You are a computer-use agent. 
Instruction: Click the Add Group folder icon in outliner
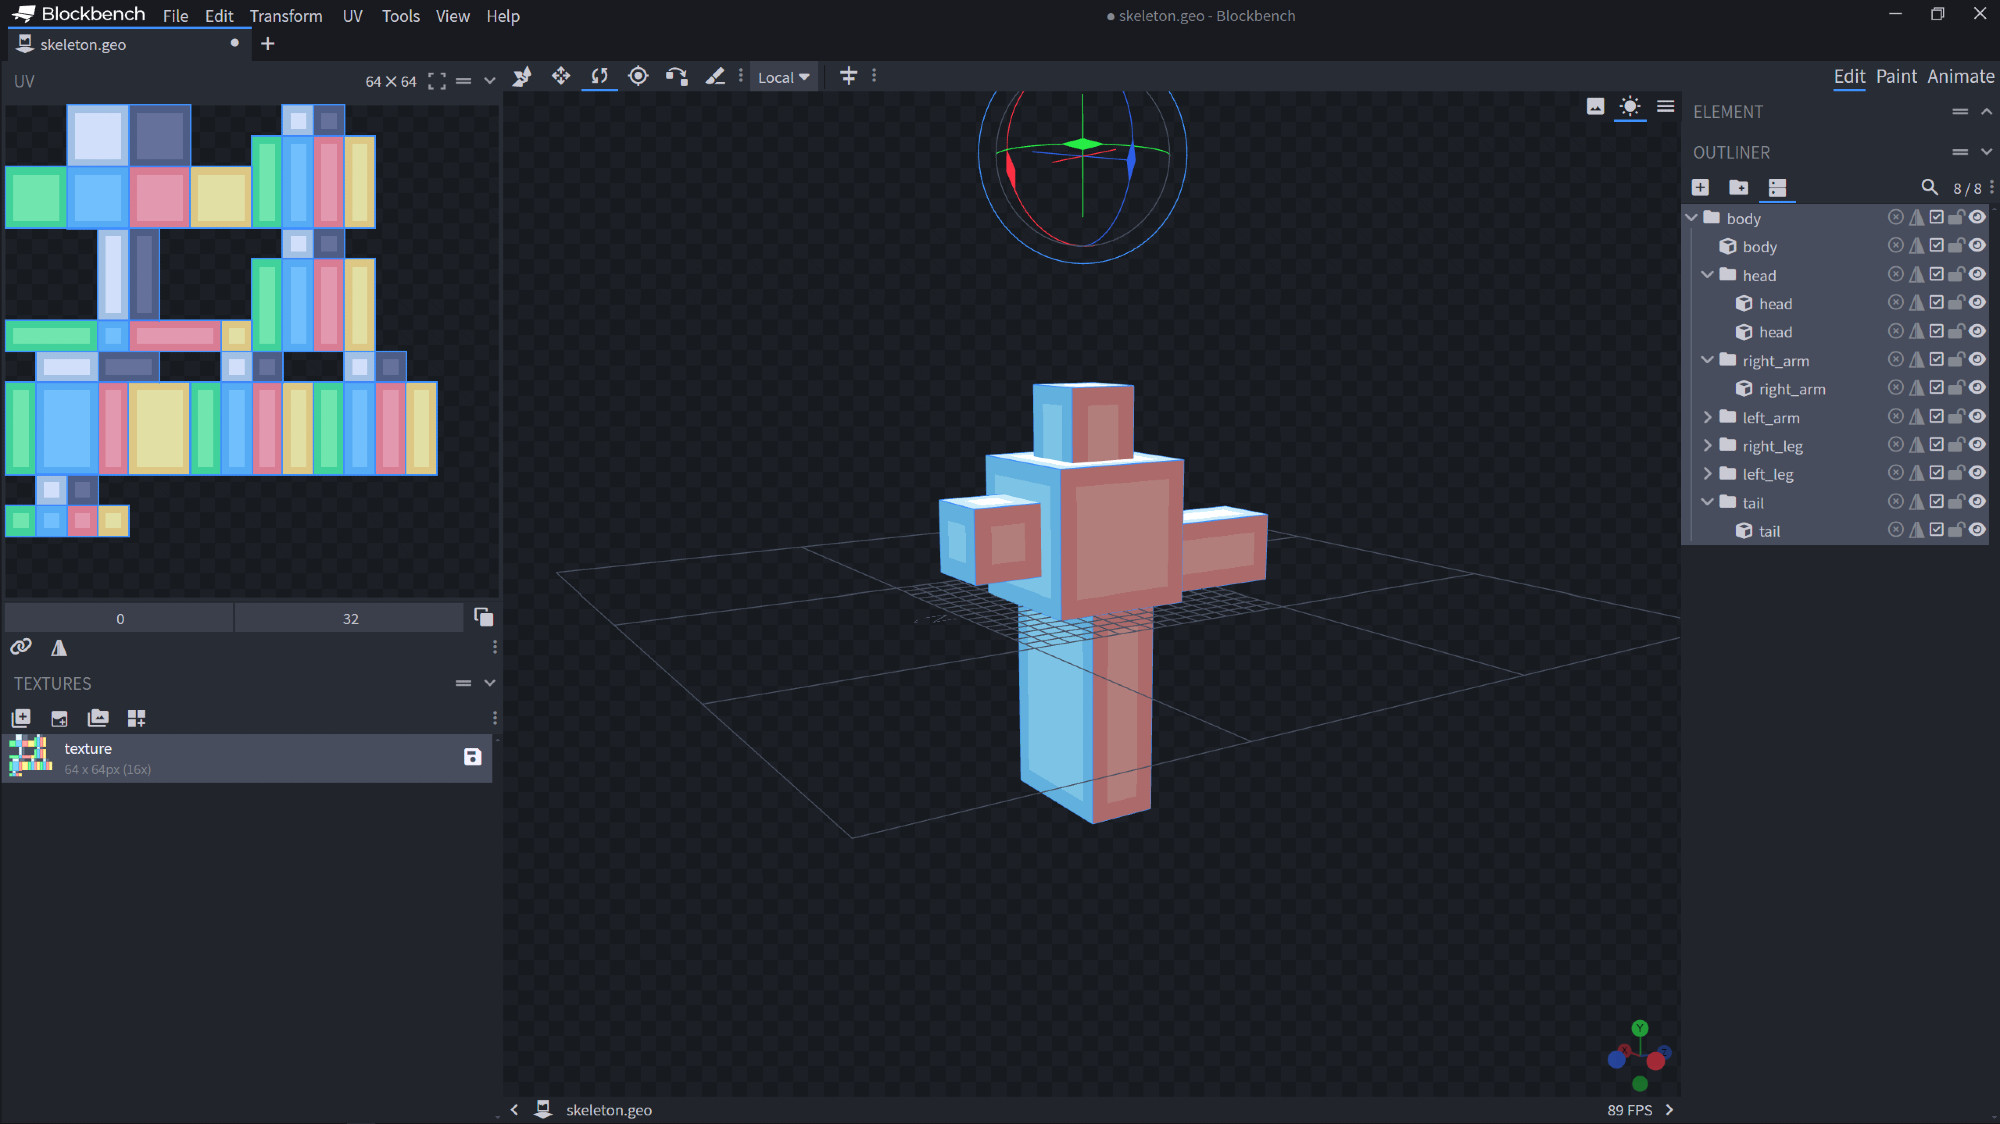[1739, 187]
